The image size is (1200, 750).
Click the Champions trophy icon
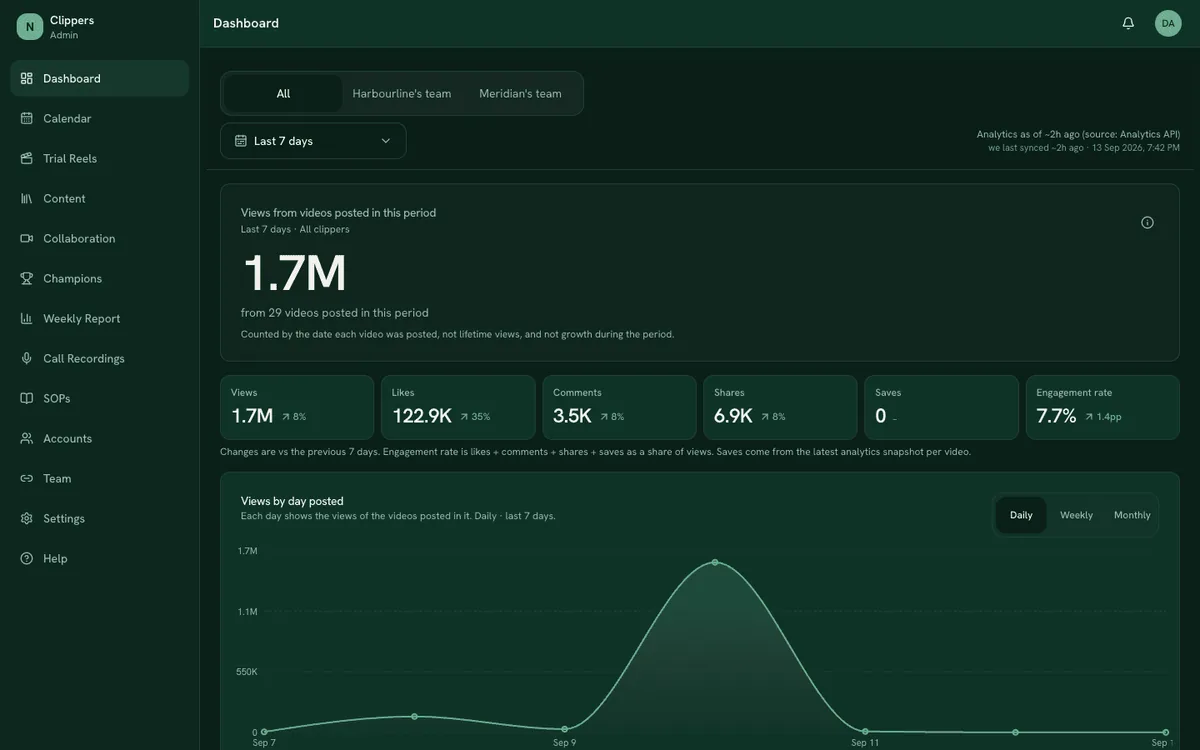27,278
